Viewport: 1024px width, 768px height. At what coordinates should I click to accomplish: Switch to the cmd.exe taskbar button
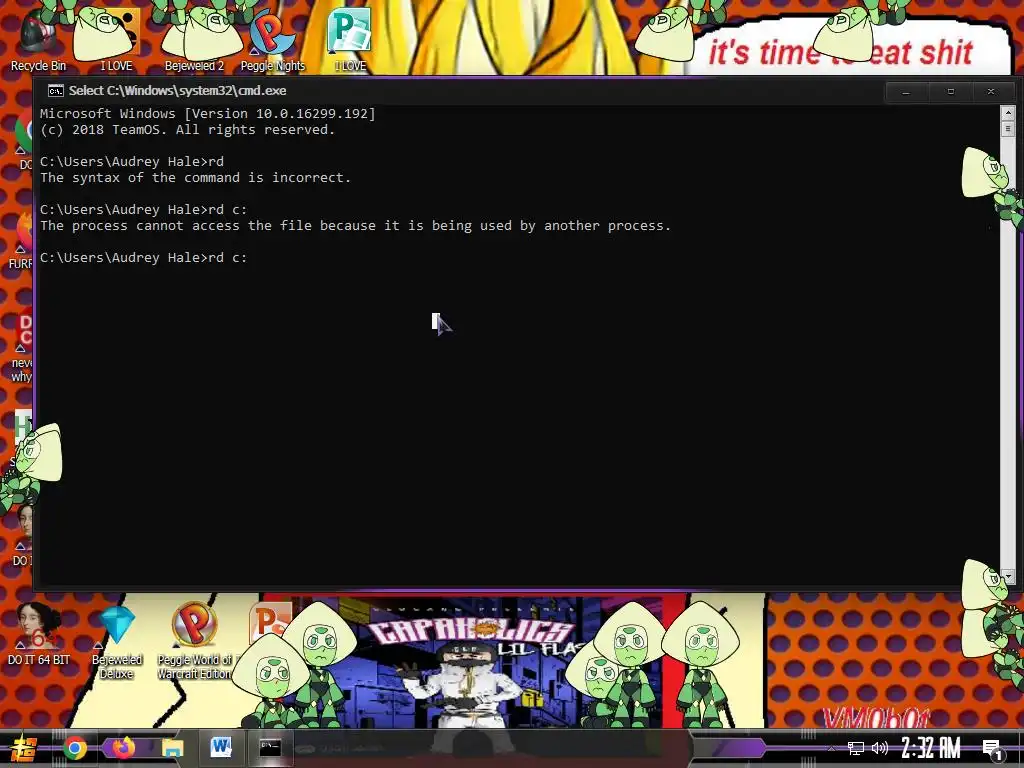[x=270, y=748]
